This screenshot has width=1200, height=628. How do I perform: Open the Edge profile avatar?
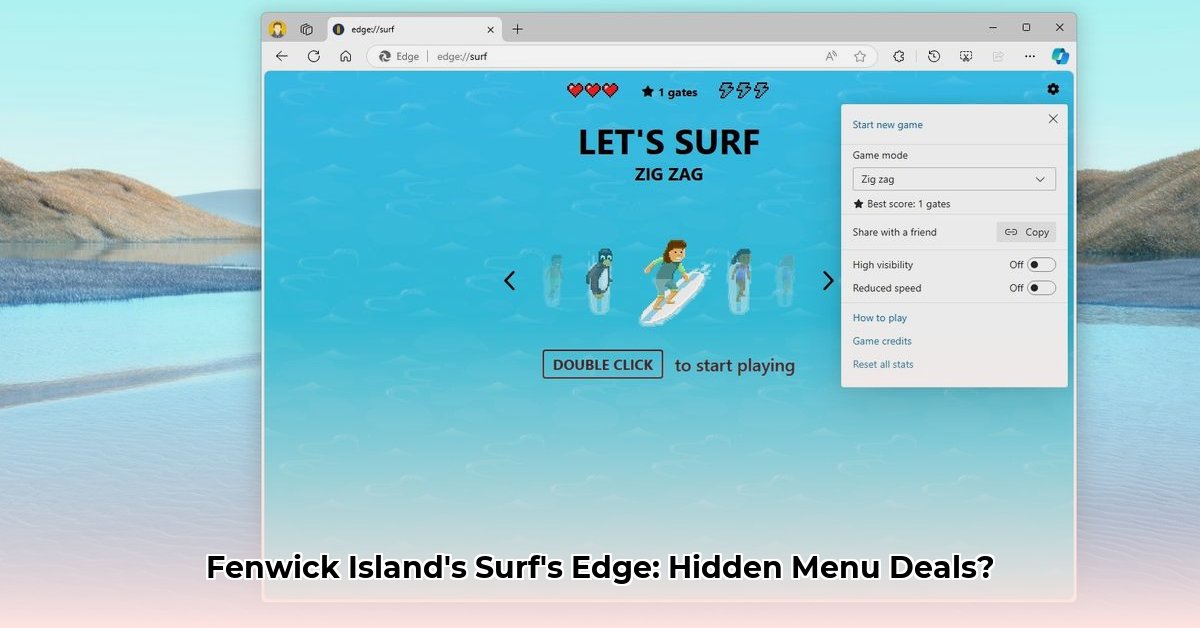pos(278,29)
